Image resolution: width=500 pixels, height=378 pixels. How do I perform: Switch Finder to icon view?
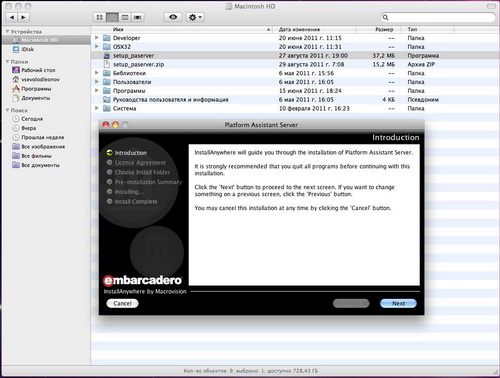click(x=99, y=17)
